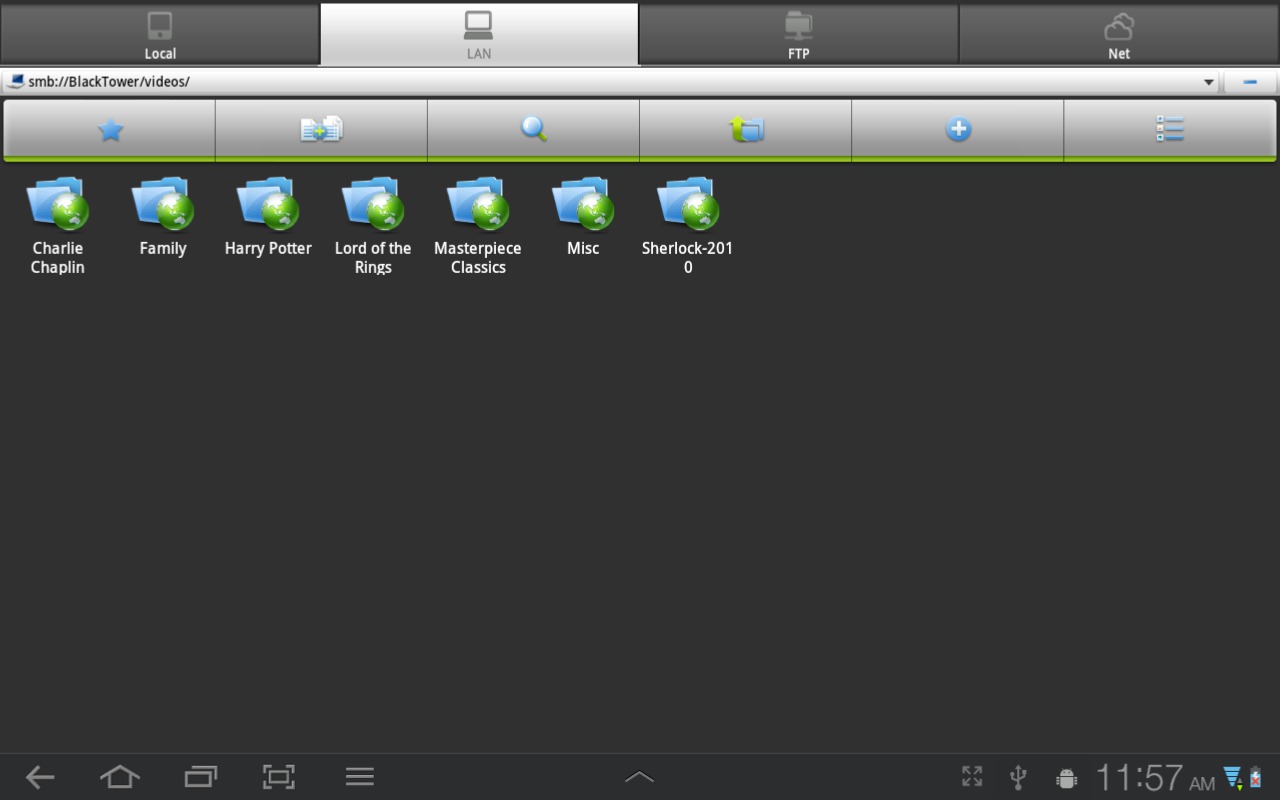Open the Harry Potter folder
This screenshot has width=1280, height=800.
click(268, 218)
